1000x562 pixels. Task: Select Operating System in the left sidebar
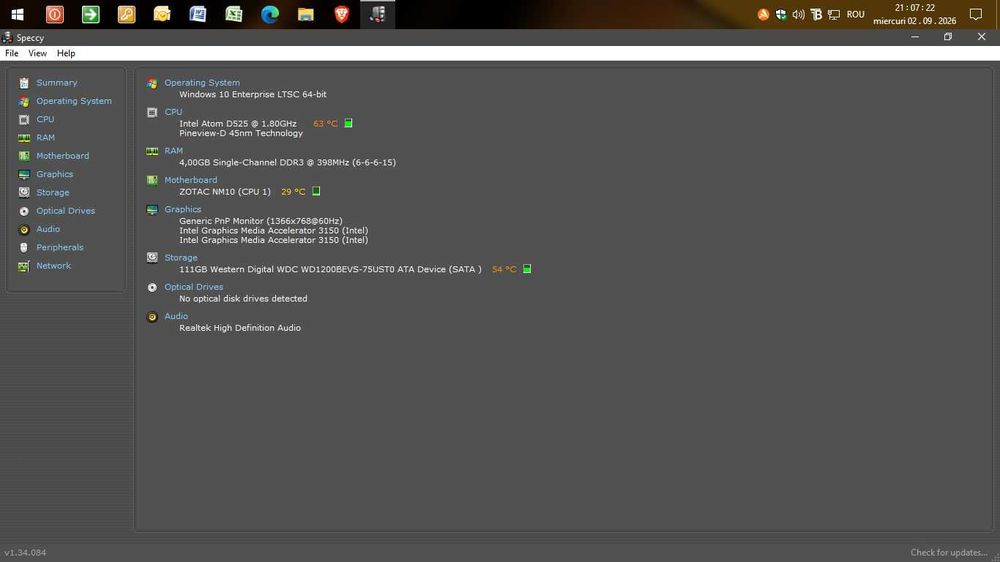click(x=74, y=101)
